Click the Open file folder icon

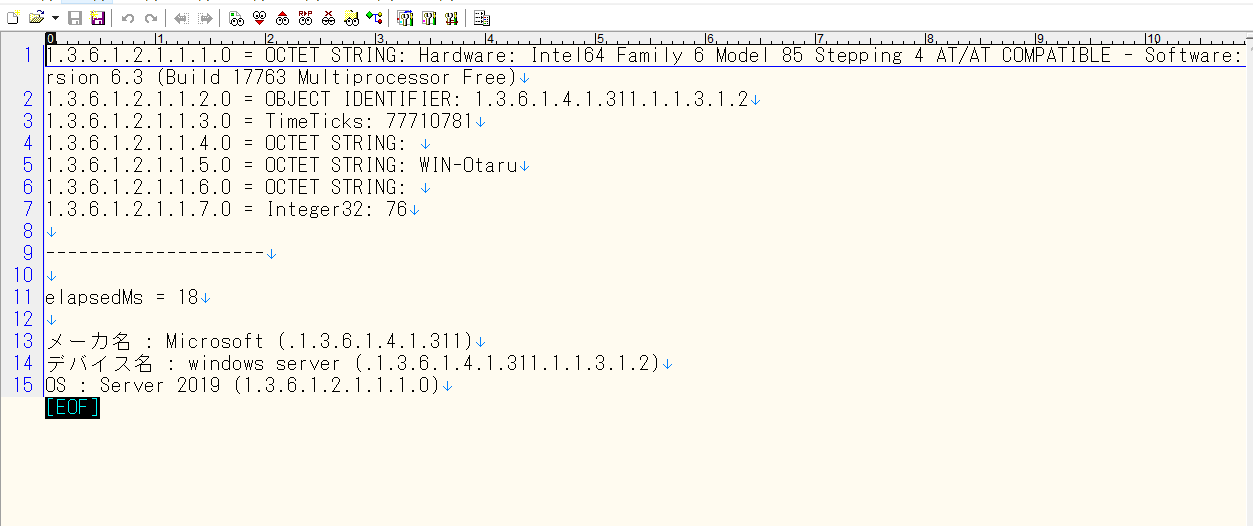pyautogui.click(x=36, y=18)
